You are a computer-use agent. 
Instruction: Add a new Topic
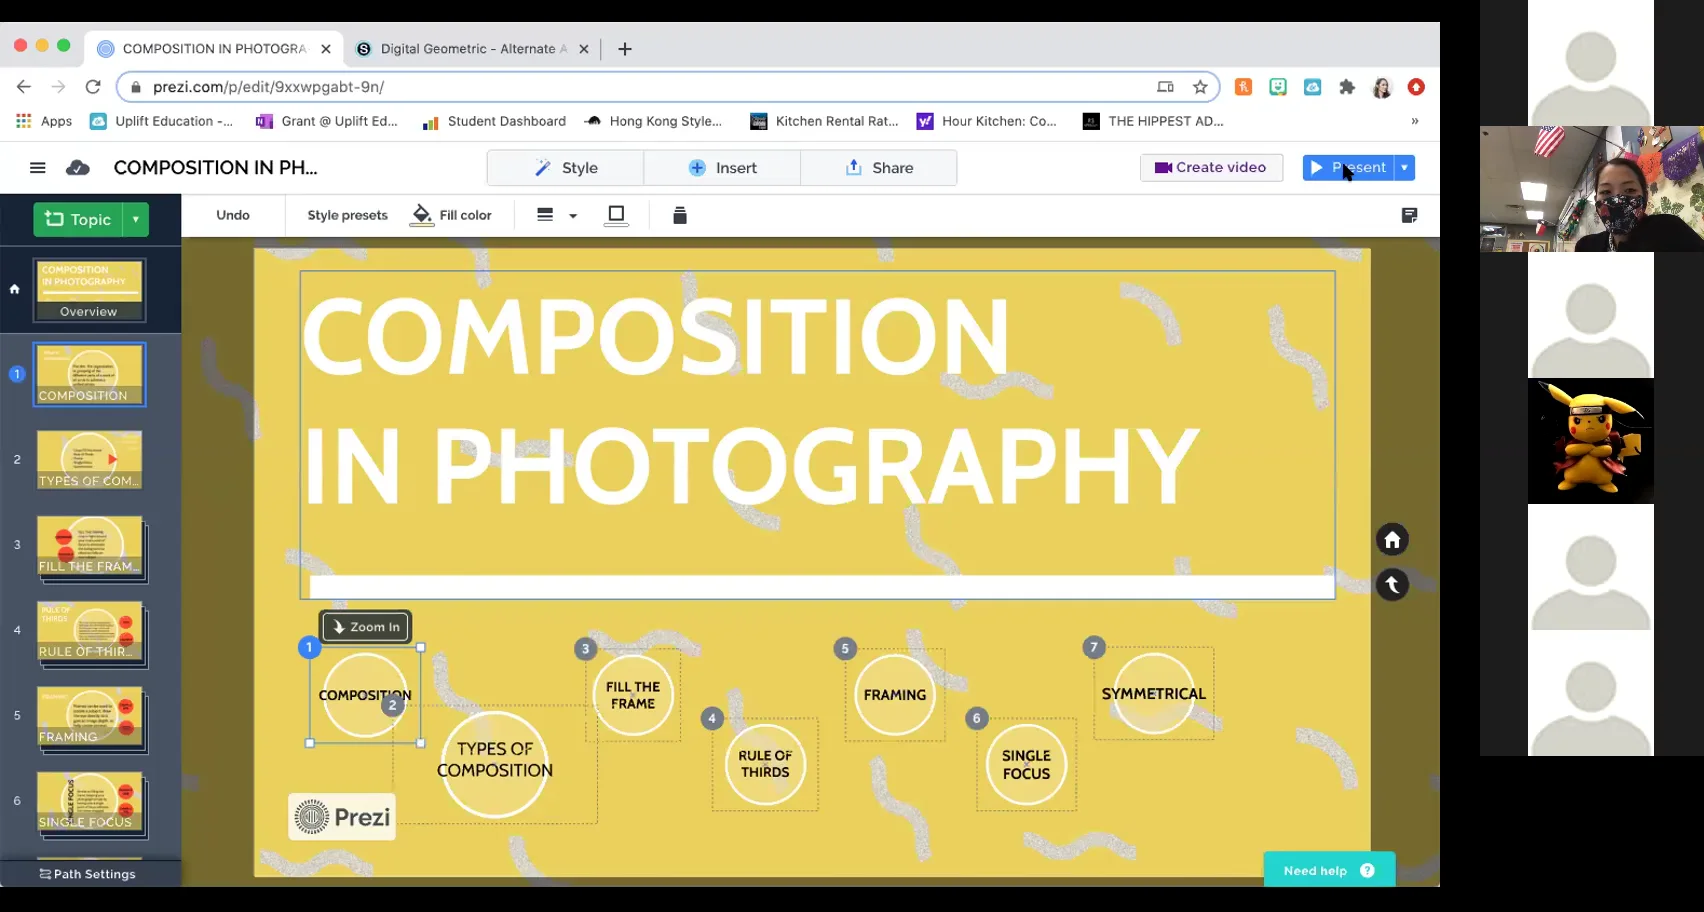click(x=78, y=219)
